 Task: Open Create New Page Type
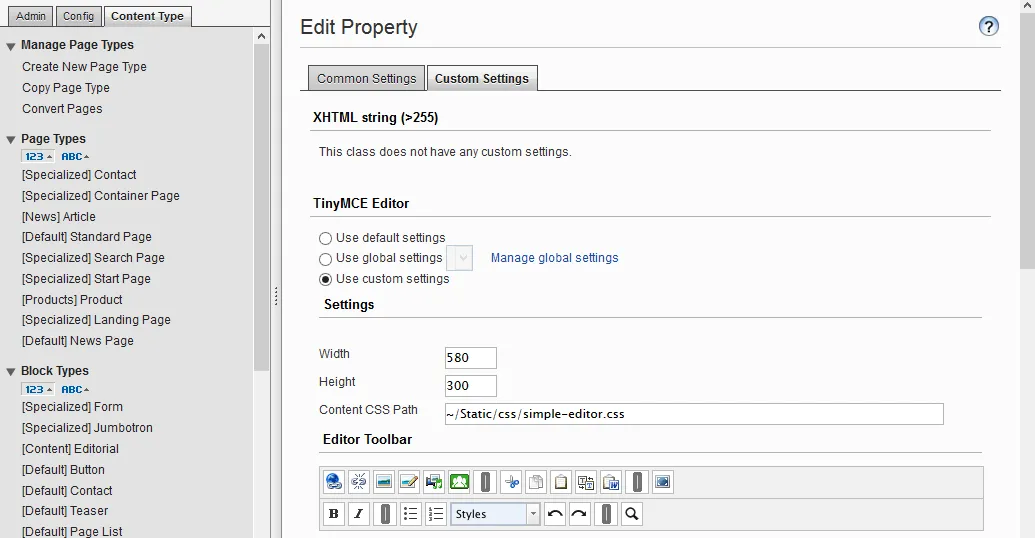[84, 67]
